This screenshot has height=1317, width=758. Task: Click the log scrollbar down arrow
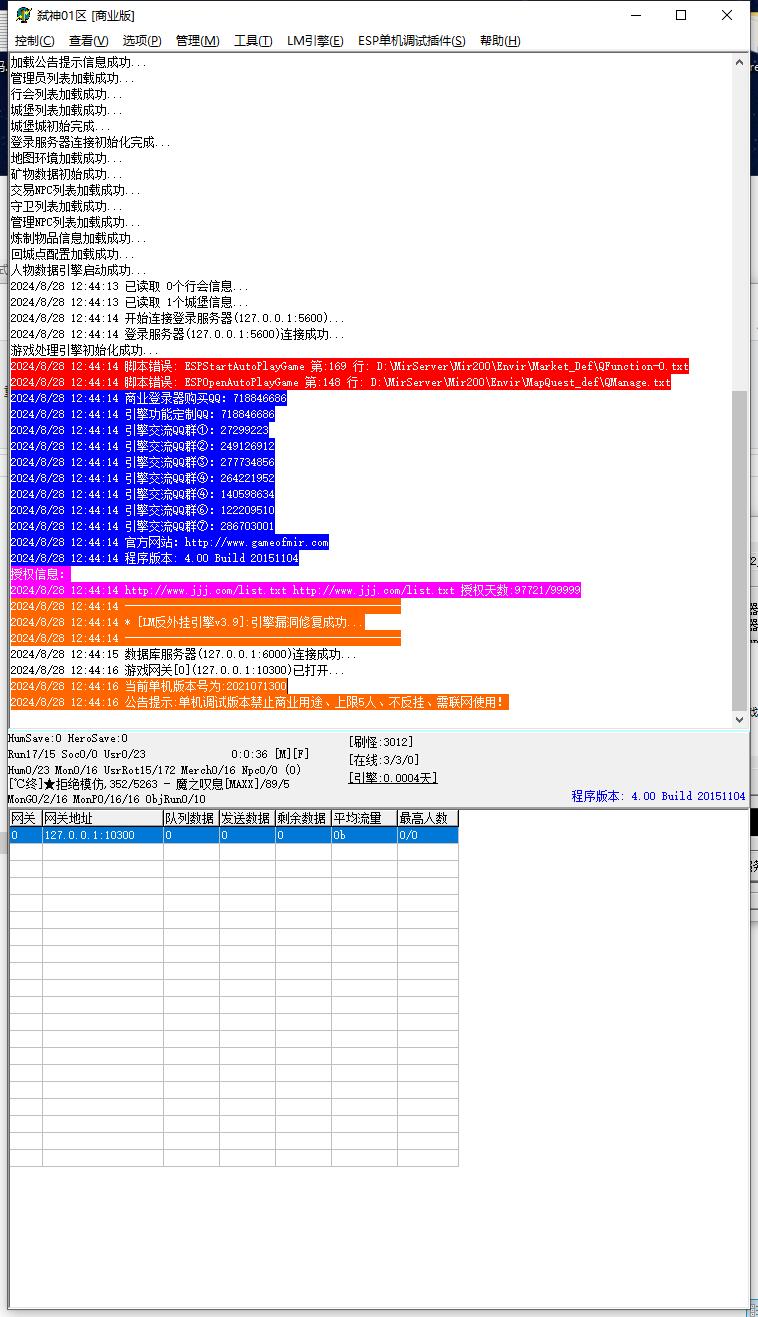click(740, 719)
